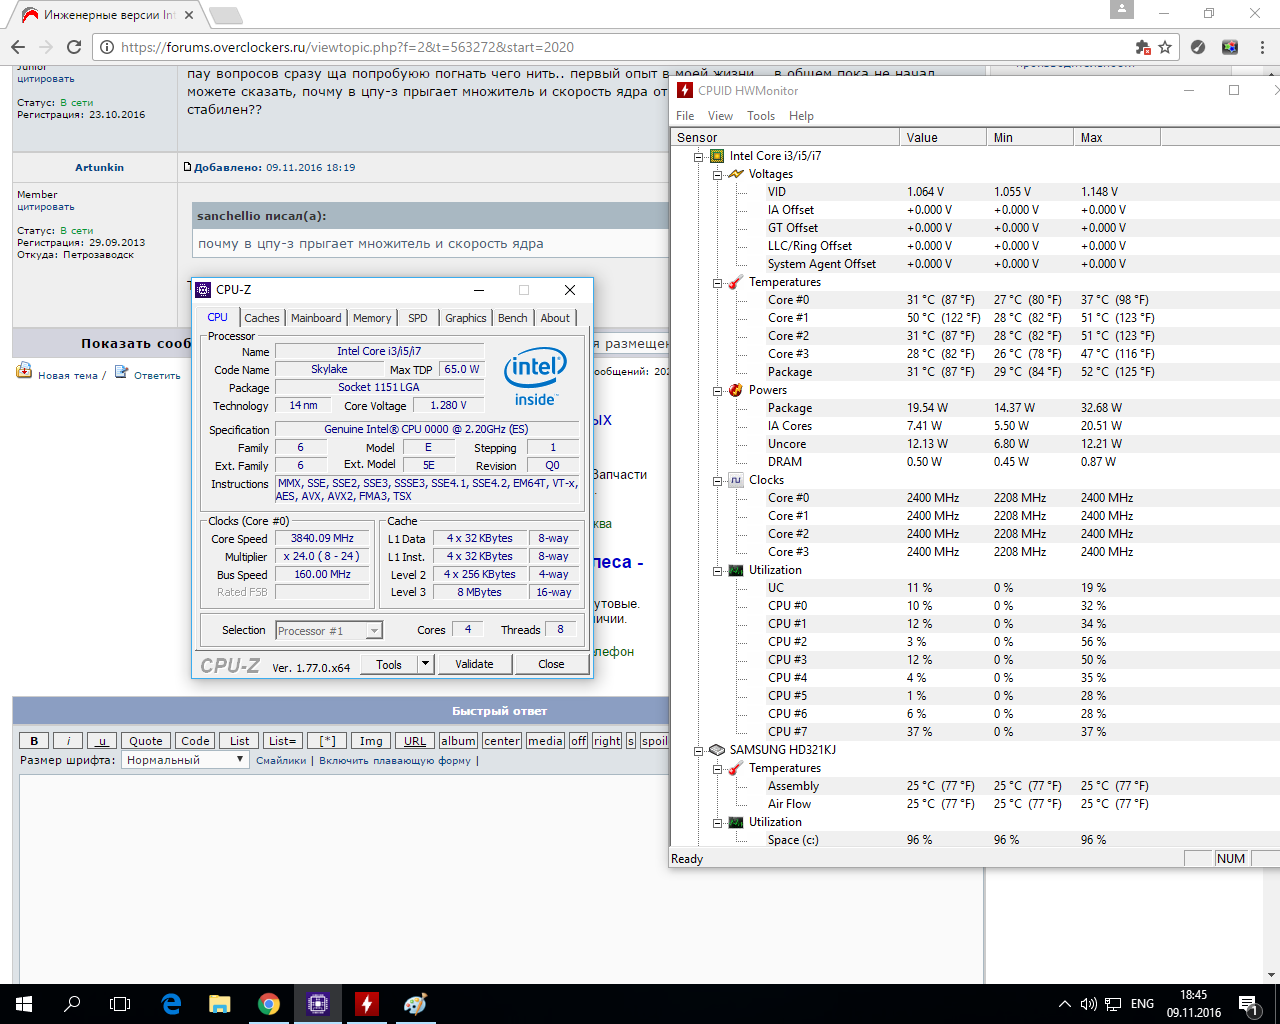Image resolution: width=1280 pixels, height=1024 pixels.
Task: Open Windows search from the taskbar
Action: coord(72,1004)
